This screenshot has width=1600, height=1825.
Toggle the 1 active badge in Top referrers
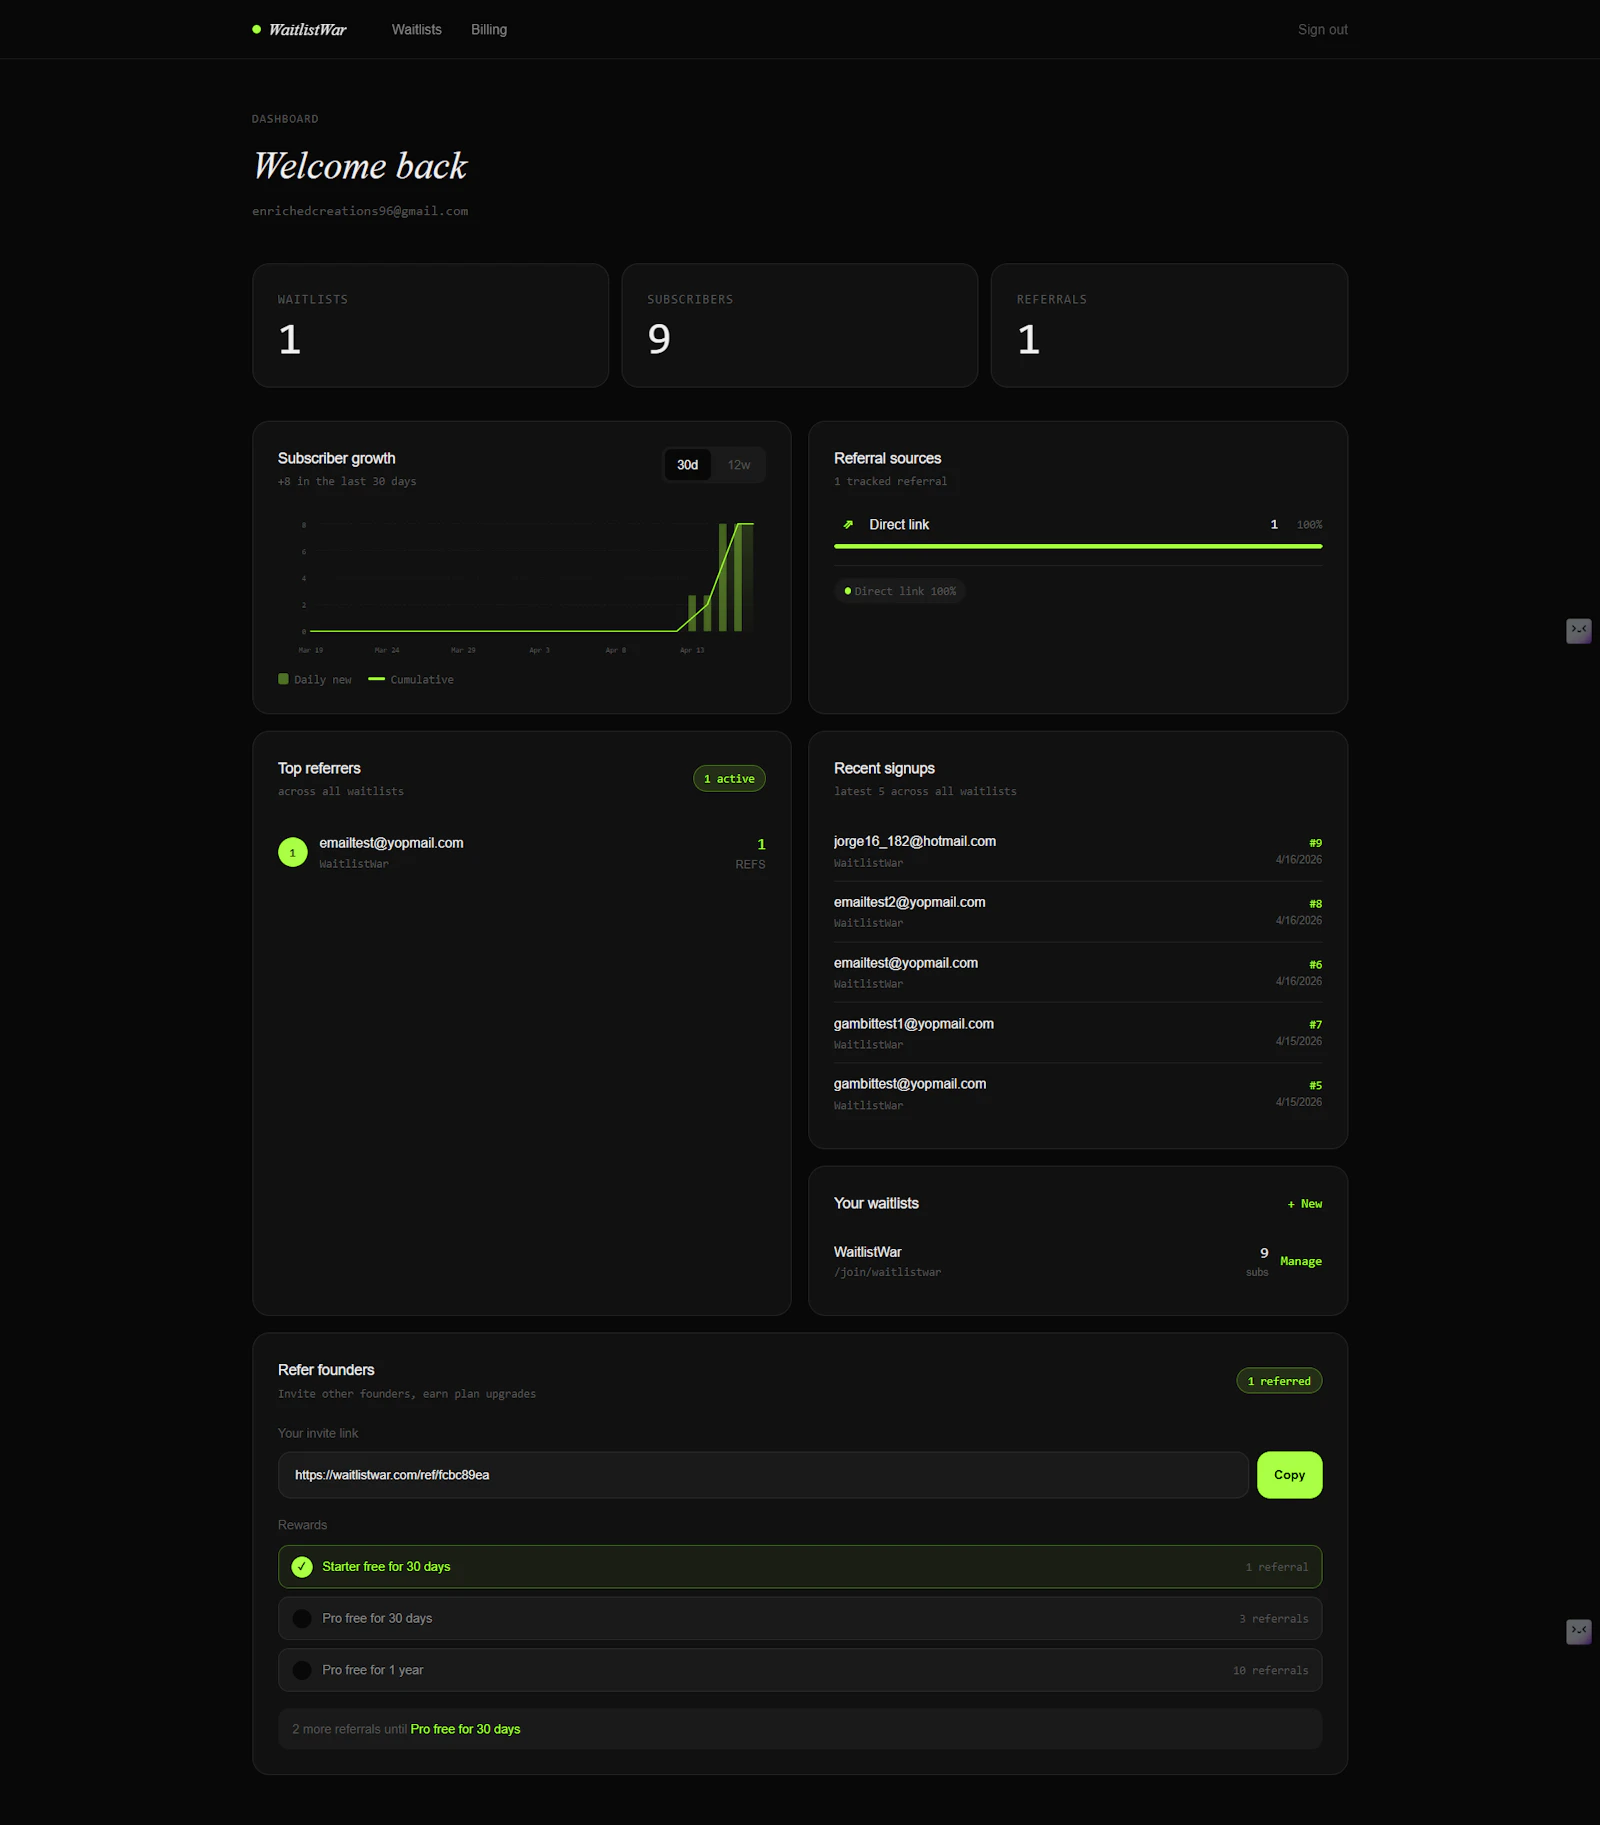pos(728,778)
